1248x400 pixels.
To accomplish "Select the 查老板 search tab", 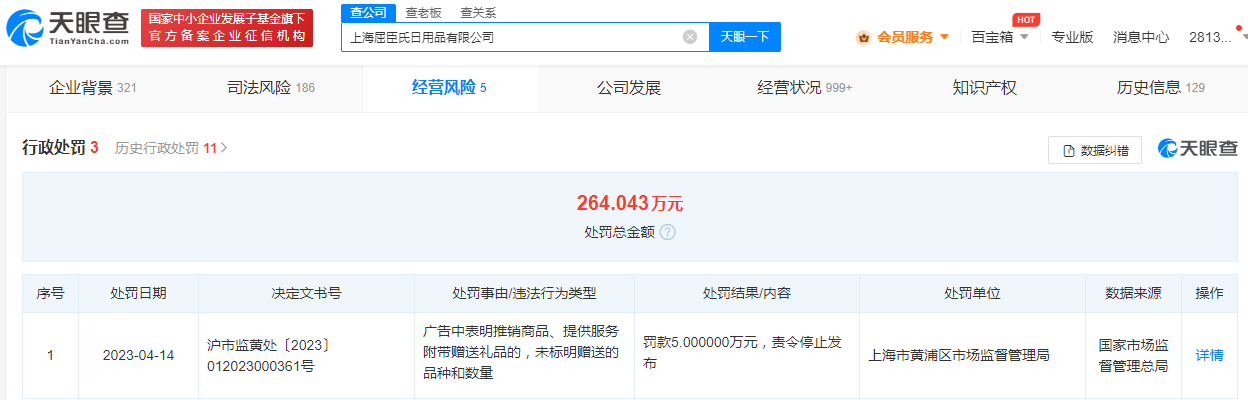I will pos(423,13).
